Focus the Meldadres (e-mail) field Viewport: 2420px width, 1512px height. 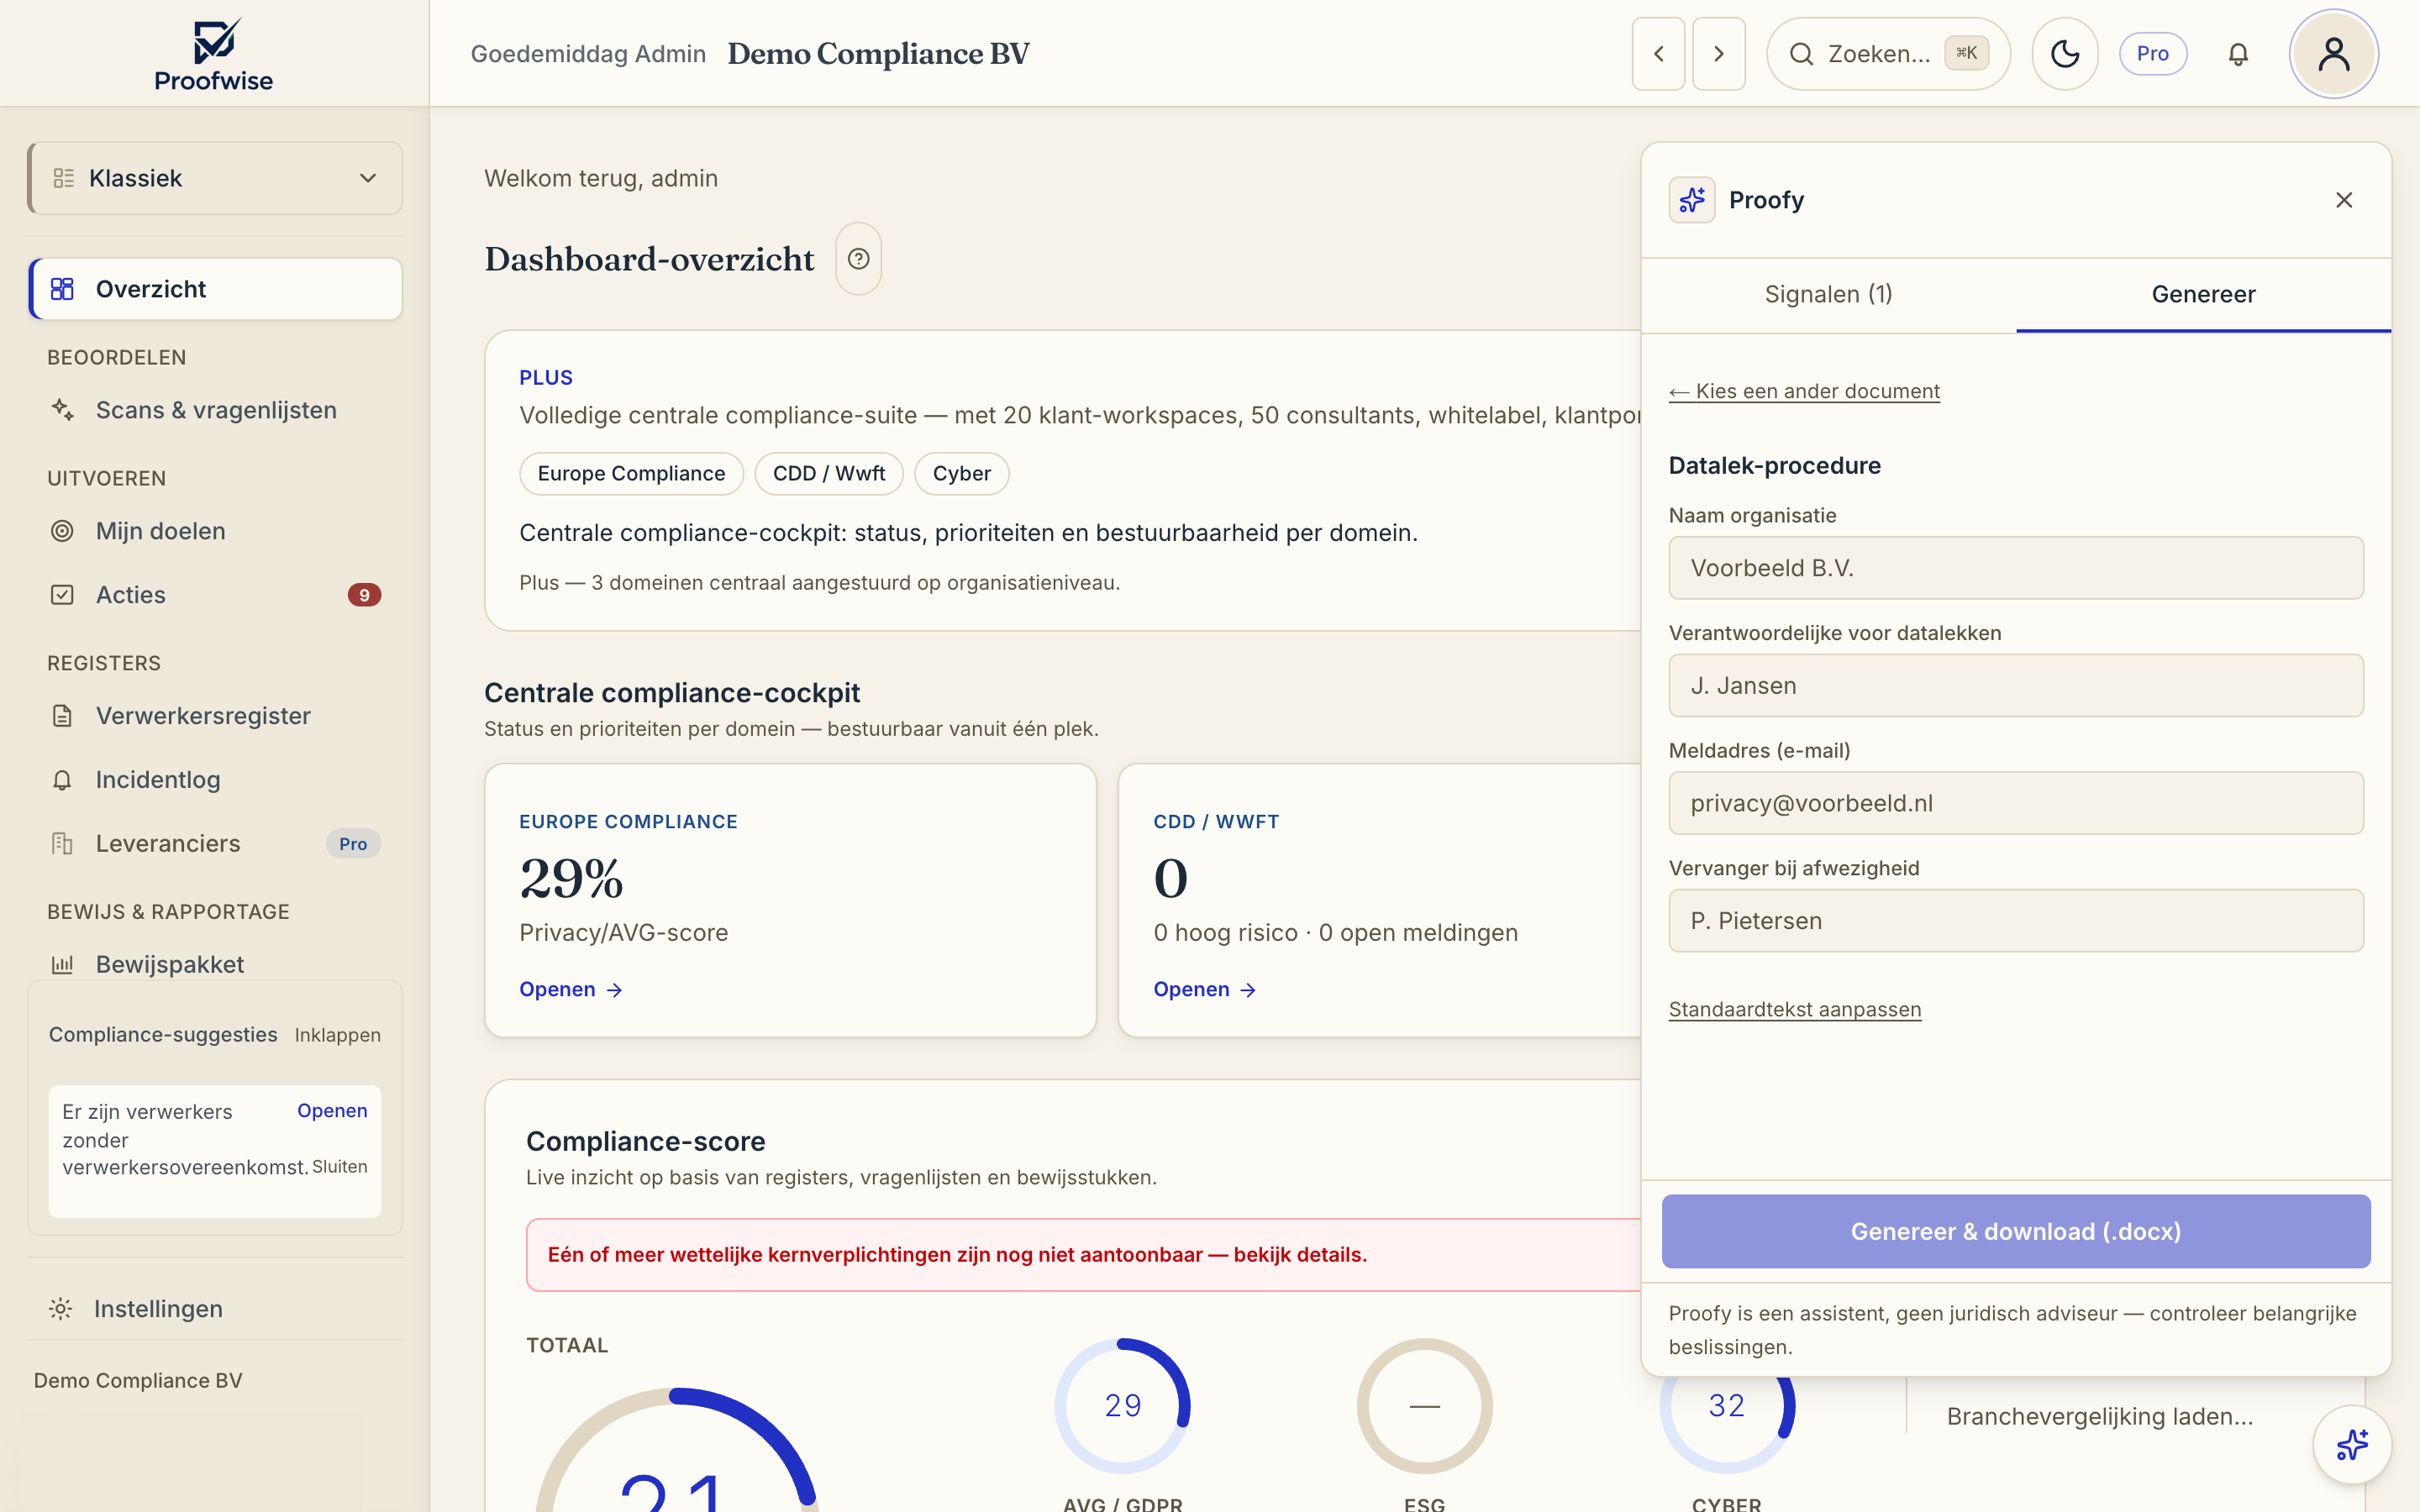pos(2016,803)
